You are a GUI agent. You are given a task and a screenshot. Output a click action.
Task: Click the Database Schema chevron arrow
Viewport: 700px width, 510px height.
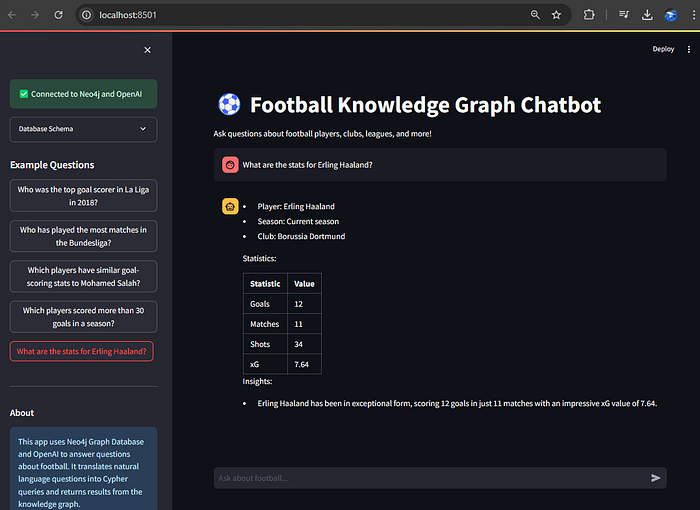click(x=143, y=129)
